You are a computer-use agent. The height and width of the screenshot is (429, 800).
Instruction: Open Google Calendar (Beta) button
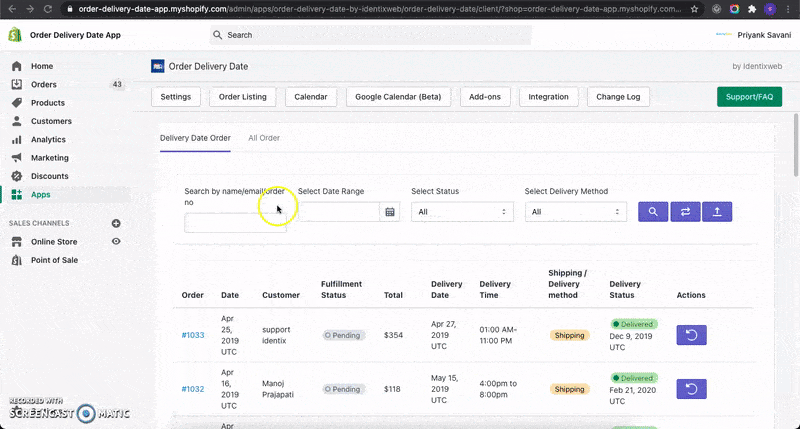click(398, 97)
